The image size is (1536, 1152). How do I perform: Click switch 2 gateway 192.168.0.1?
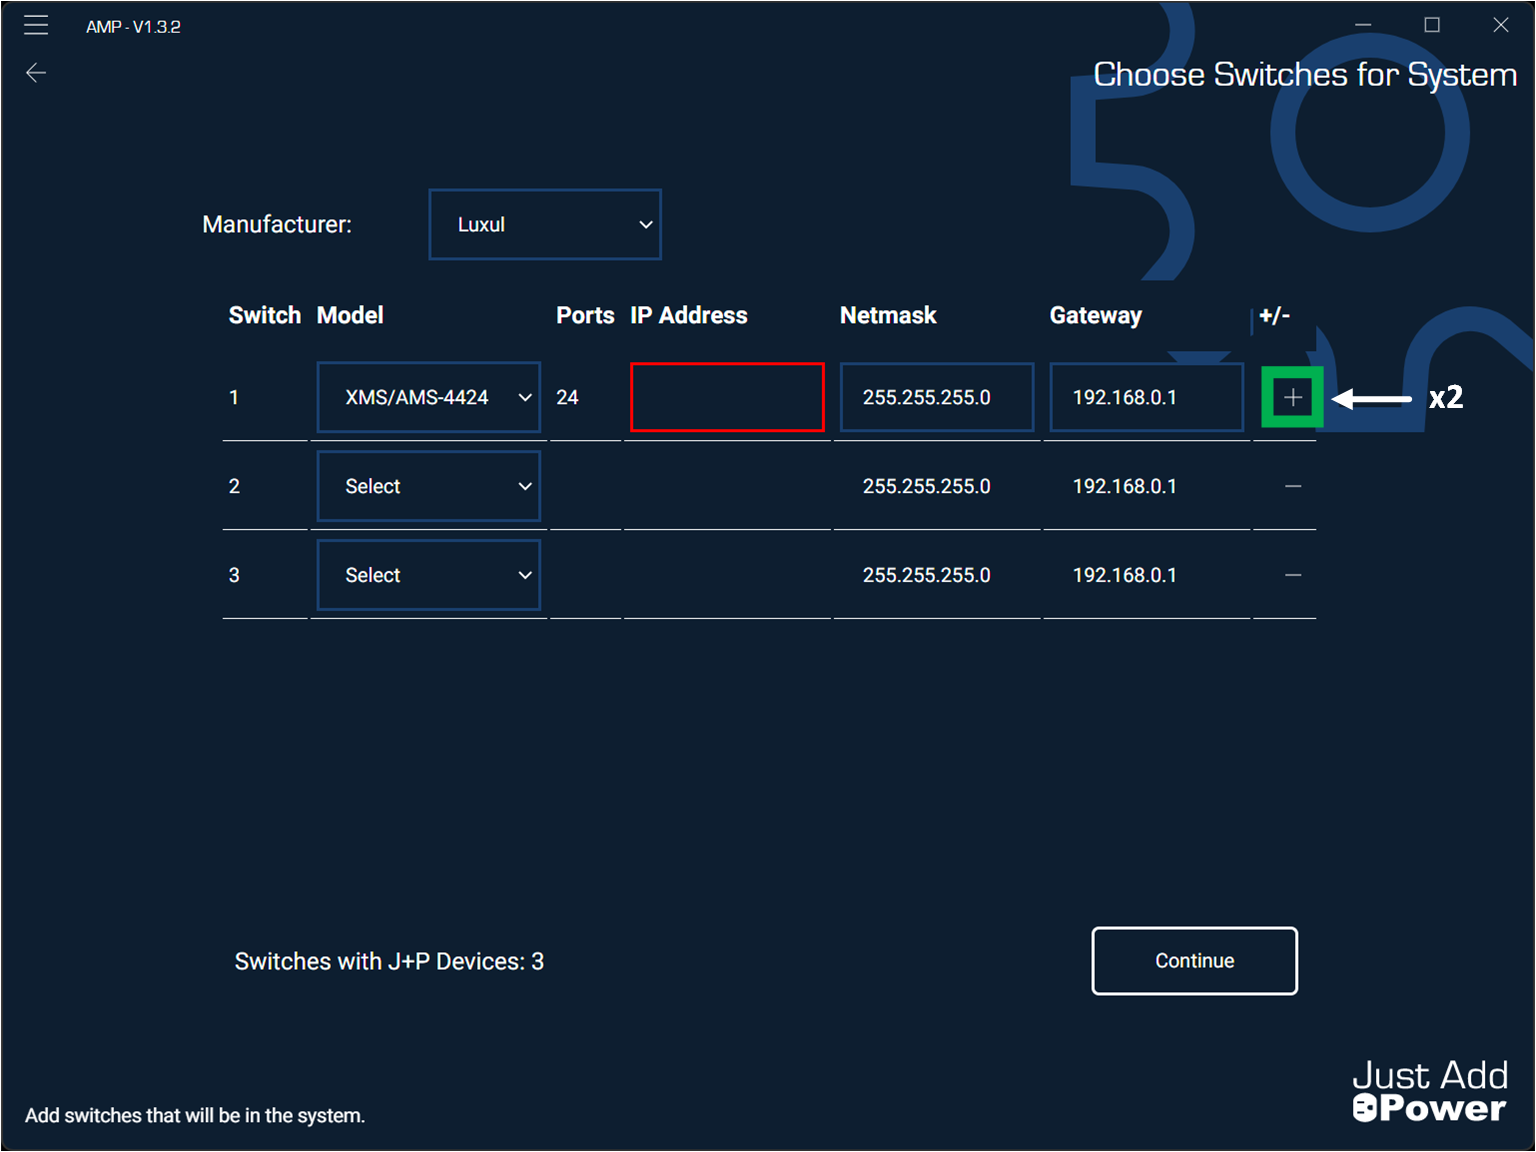1125,486
